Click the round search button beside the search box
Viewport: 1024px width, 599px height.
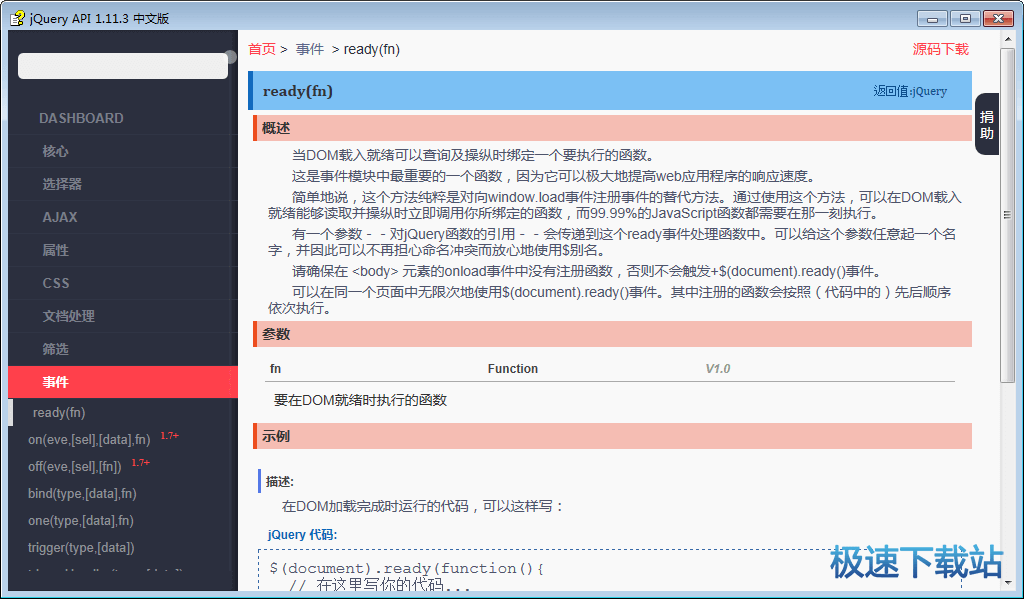click(x=231, y=57)
